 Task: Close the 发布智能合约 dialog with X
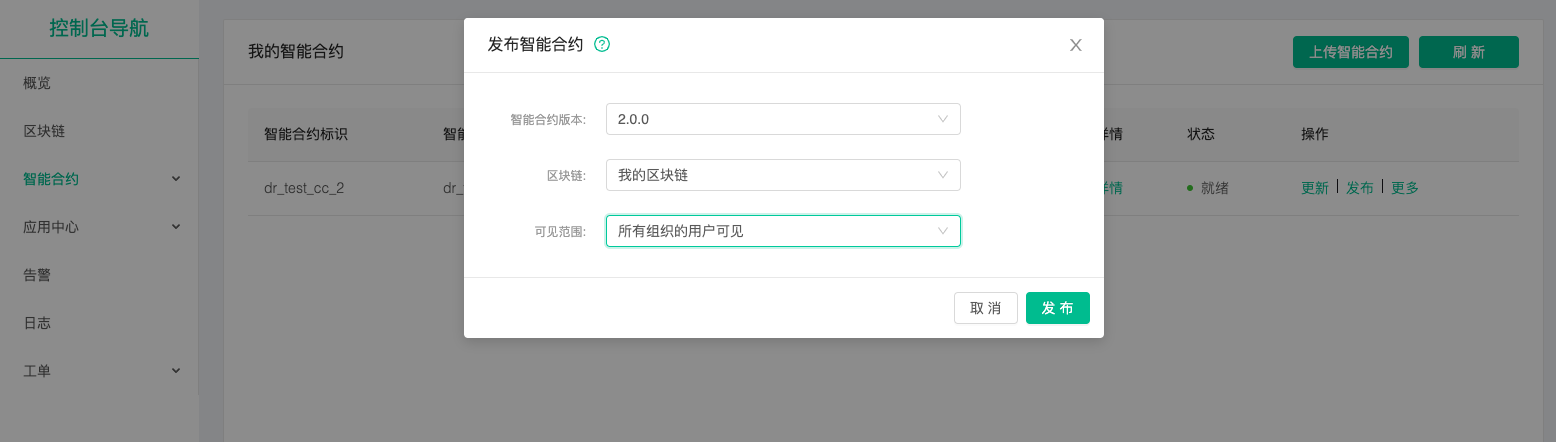pyautogui.click(x=1076, y=45)
